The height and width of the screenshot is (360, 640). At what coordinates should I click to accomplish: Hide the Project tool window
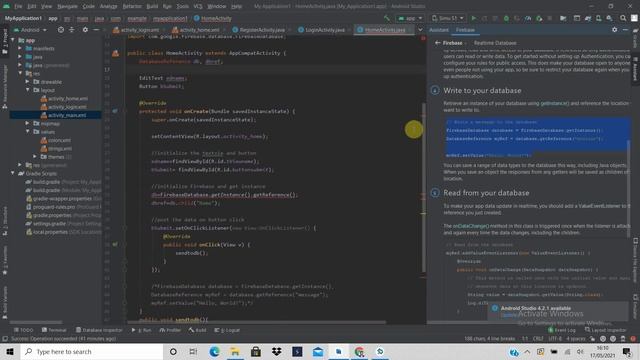pos(96,30)
